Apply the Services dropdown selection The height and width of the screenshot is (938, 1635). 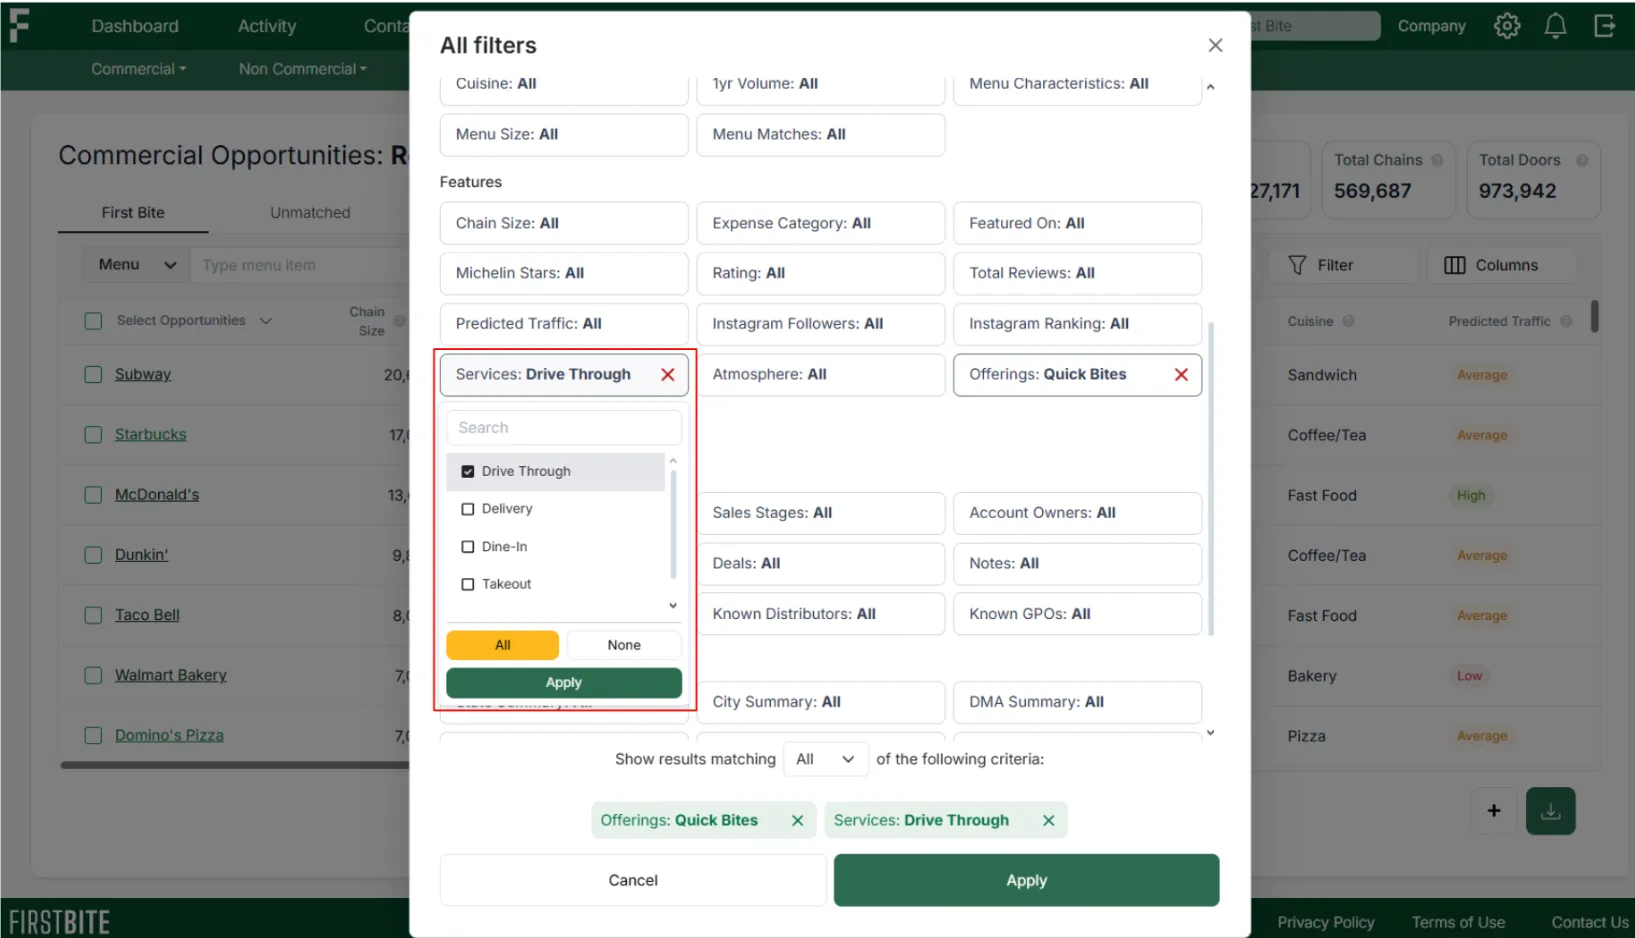564,683
